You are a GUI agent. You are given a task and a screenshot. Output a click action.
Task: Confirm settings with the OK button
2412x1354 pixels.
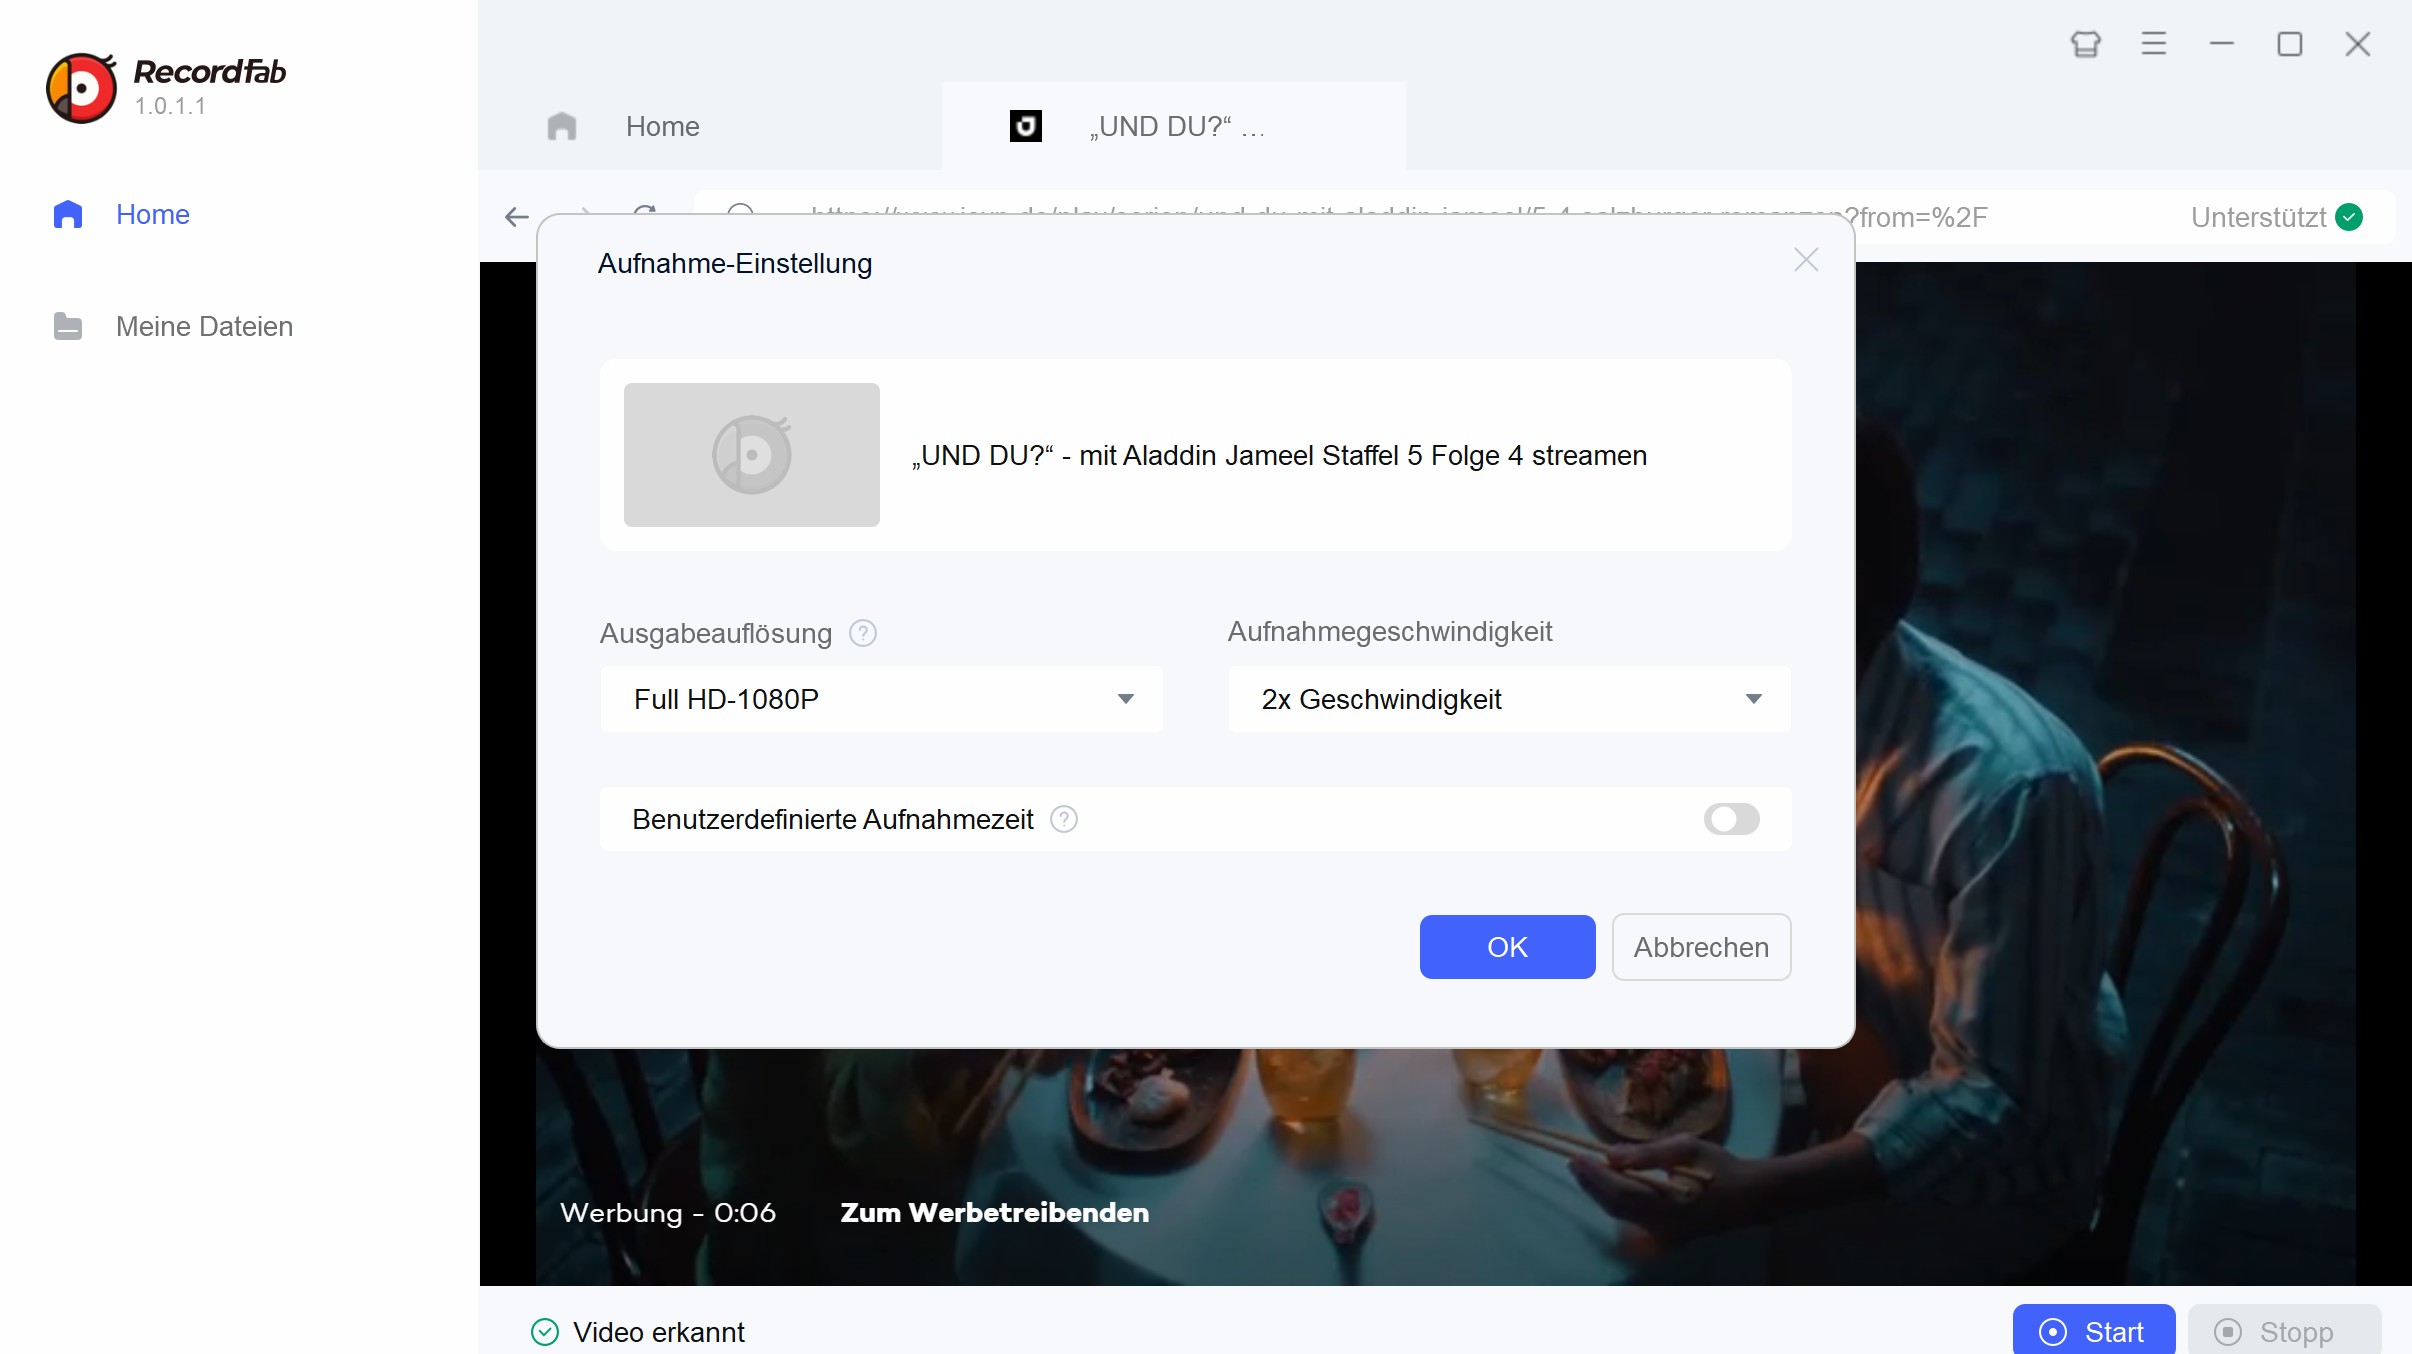click(1508, 947)
